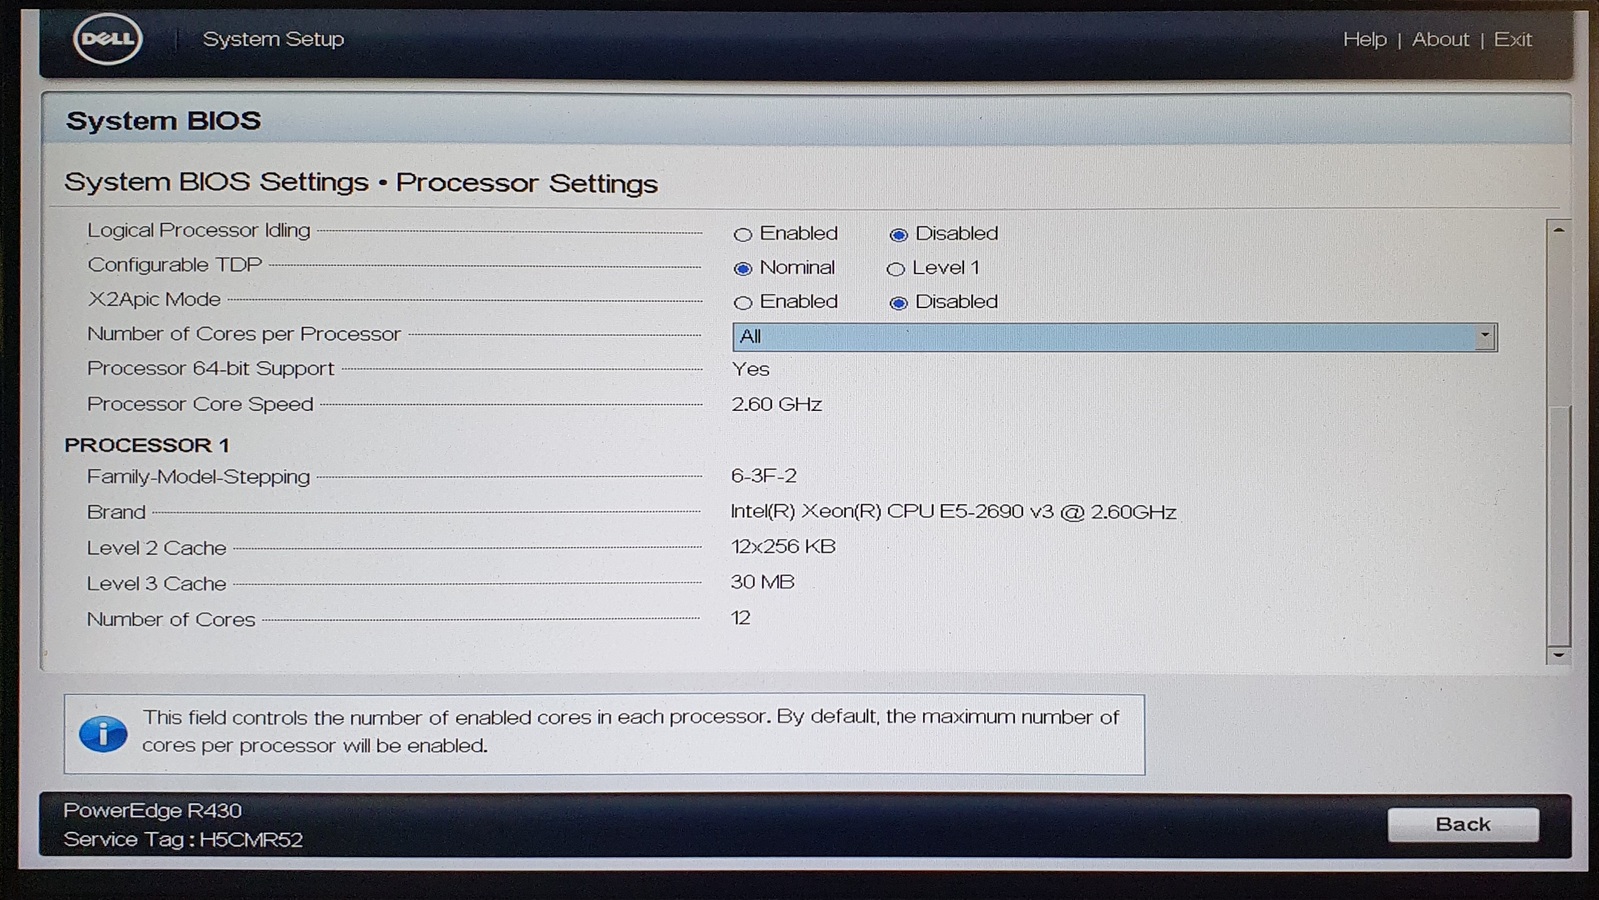Click the X2Apic Mode label
The image size is (1599, 900).
pyautogui.click(x=154, y=299)
